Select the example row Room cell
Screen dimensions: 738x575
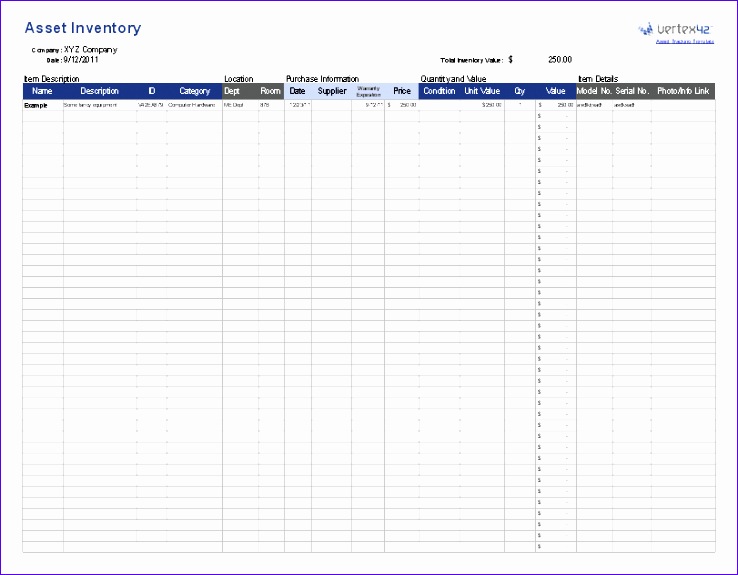pyautogui.click(x=271, y=105)
